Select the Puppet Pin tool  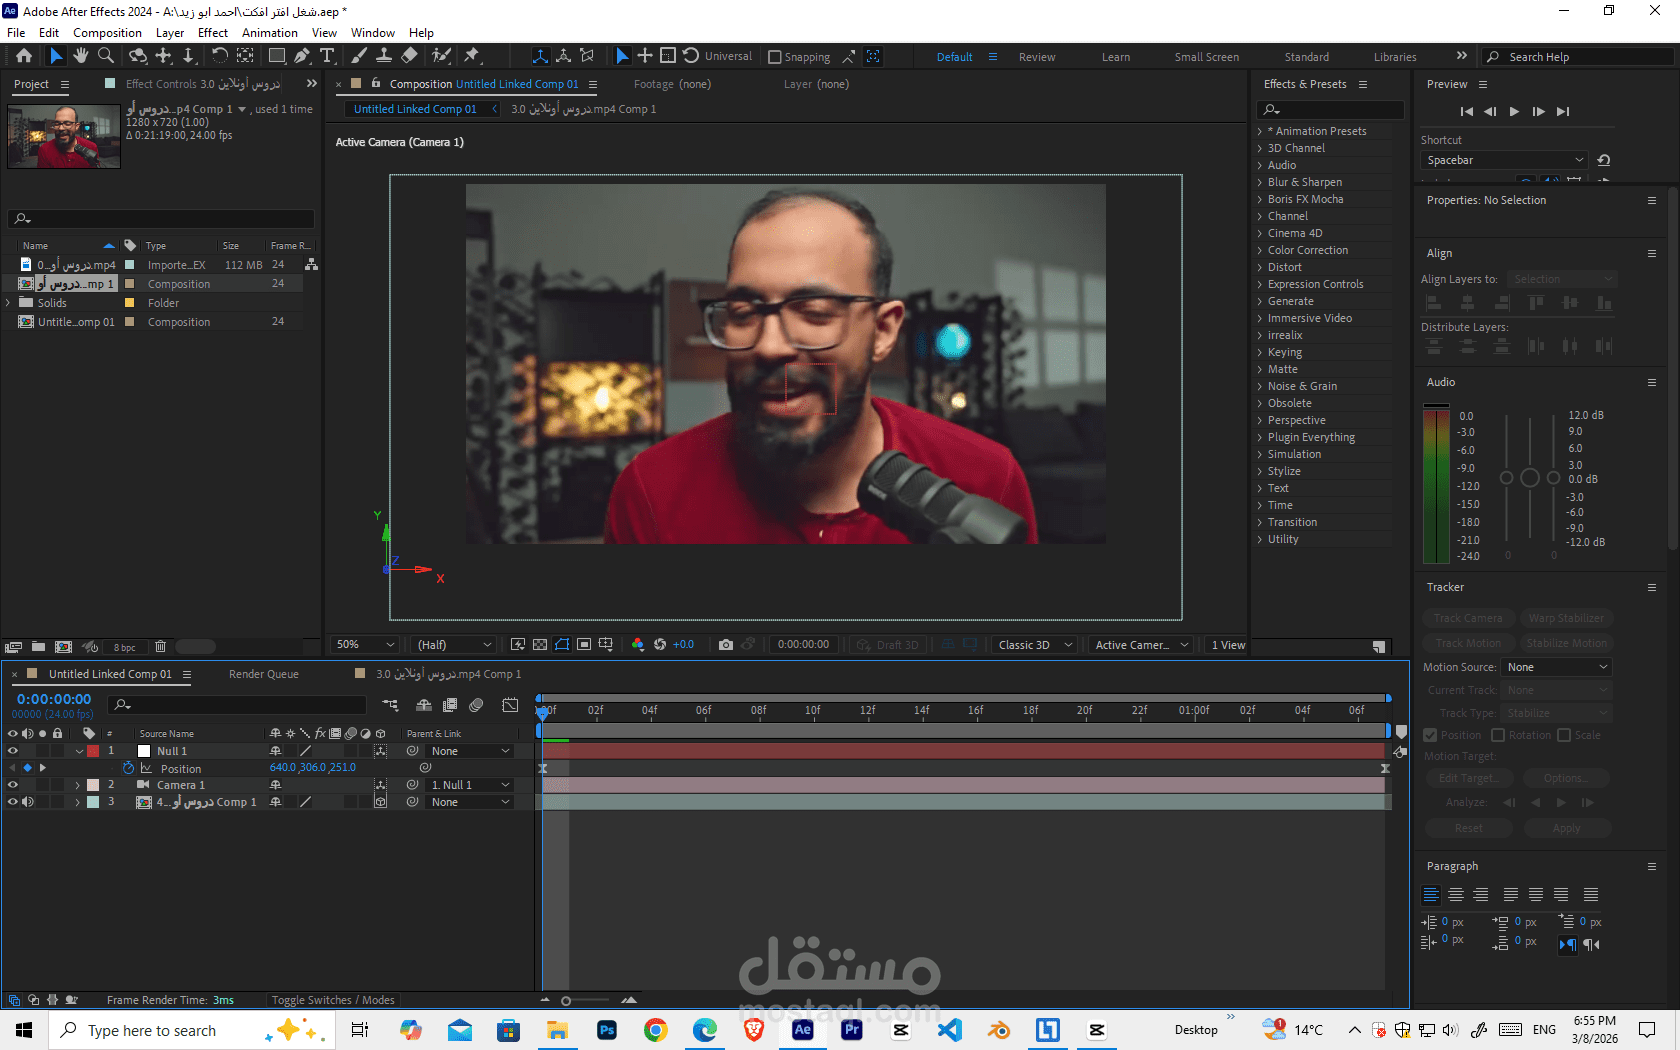[x=472, y=56]
